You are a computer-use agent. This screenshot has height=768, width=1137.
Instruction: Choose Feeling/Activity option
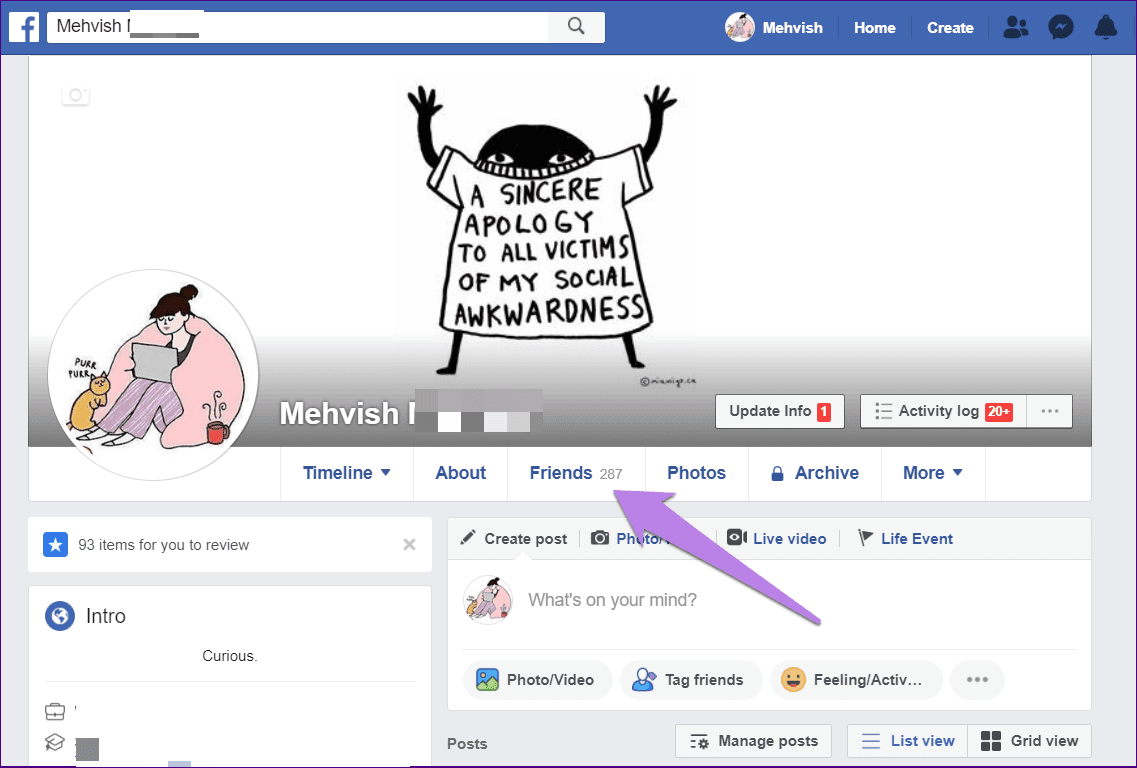[x=856, y=680]
